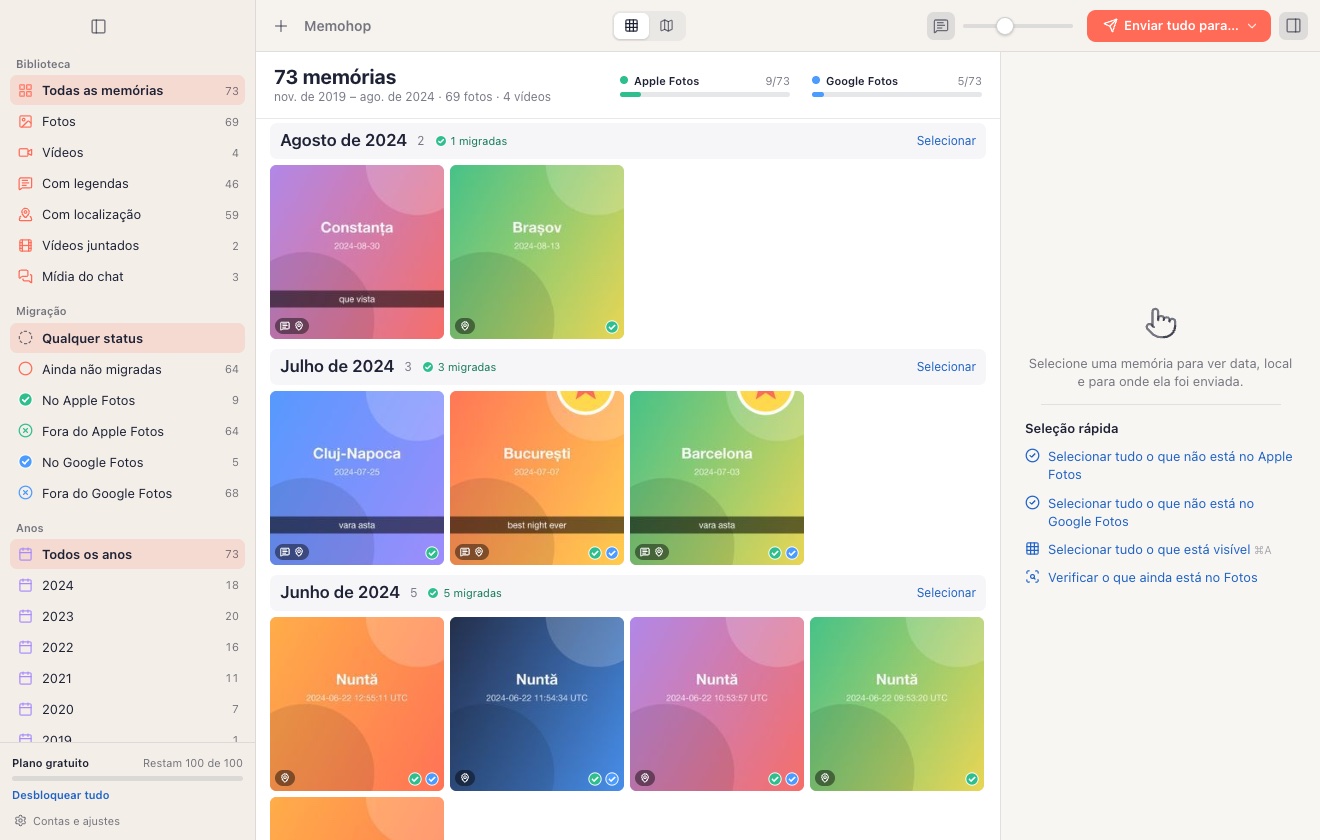Select Qualquer status migration filter

click(x=127, y=338)
